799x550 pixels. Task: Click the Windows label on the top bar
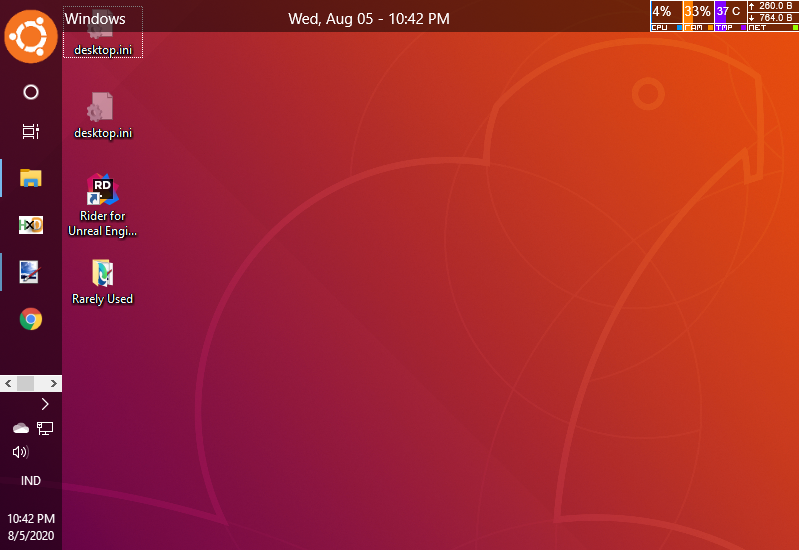tap(95, 19)
